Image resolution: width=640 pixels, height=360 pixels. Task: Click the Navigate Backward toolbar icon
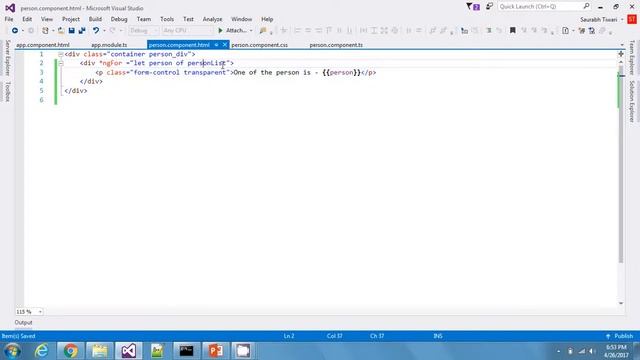15,31
